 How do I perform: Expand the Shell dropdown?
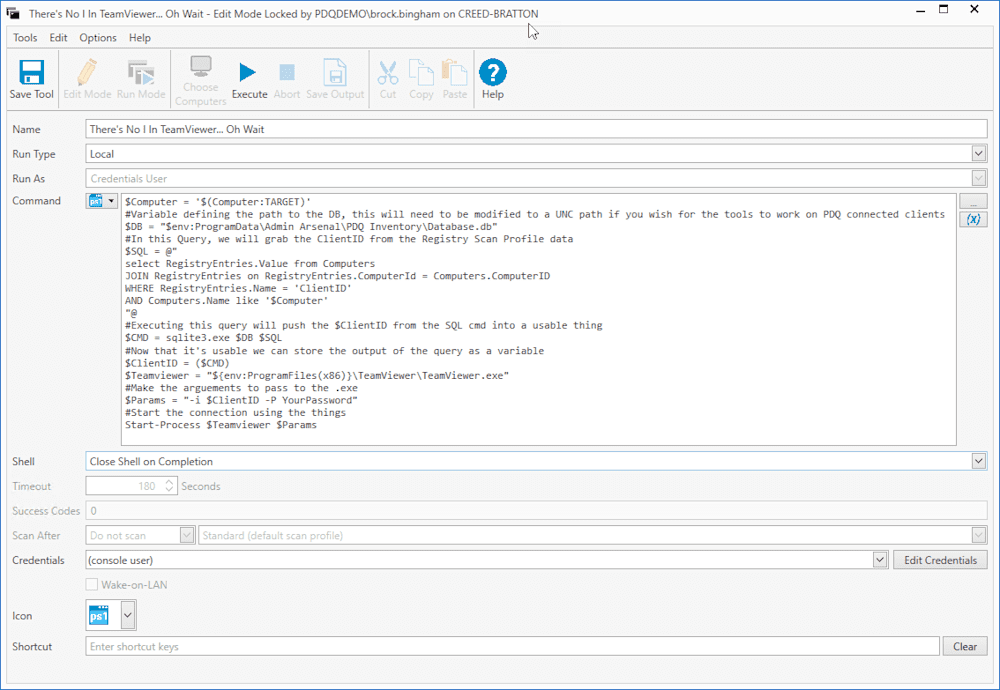tap(978, 461)
